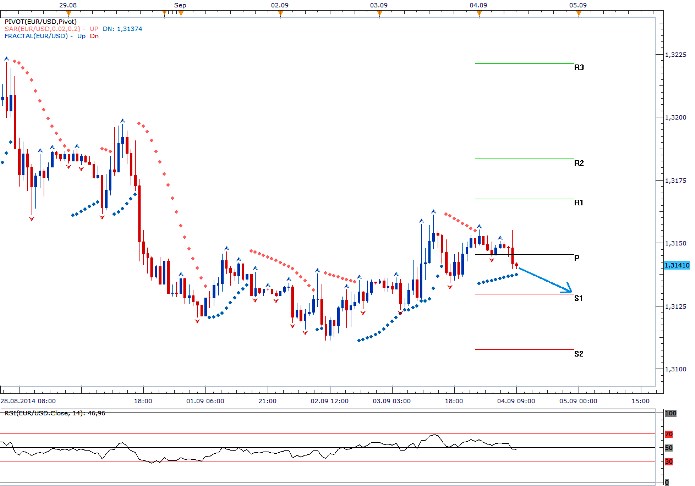The width and height of the screenshot is (695, 486).
Task: Click the 1,3100 price axis label
Action: click(x=675, y=369)
